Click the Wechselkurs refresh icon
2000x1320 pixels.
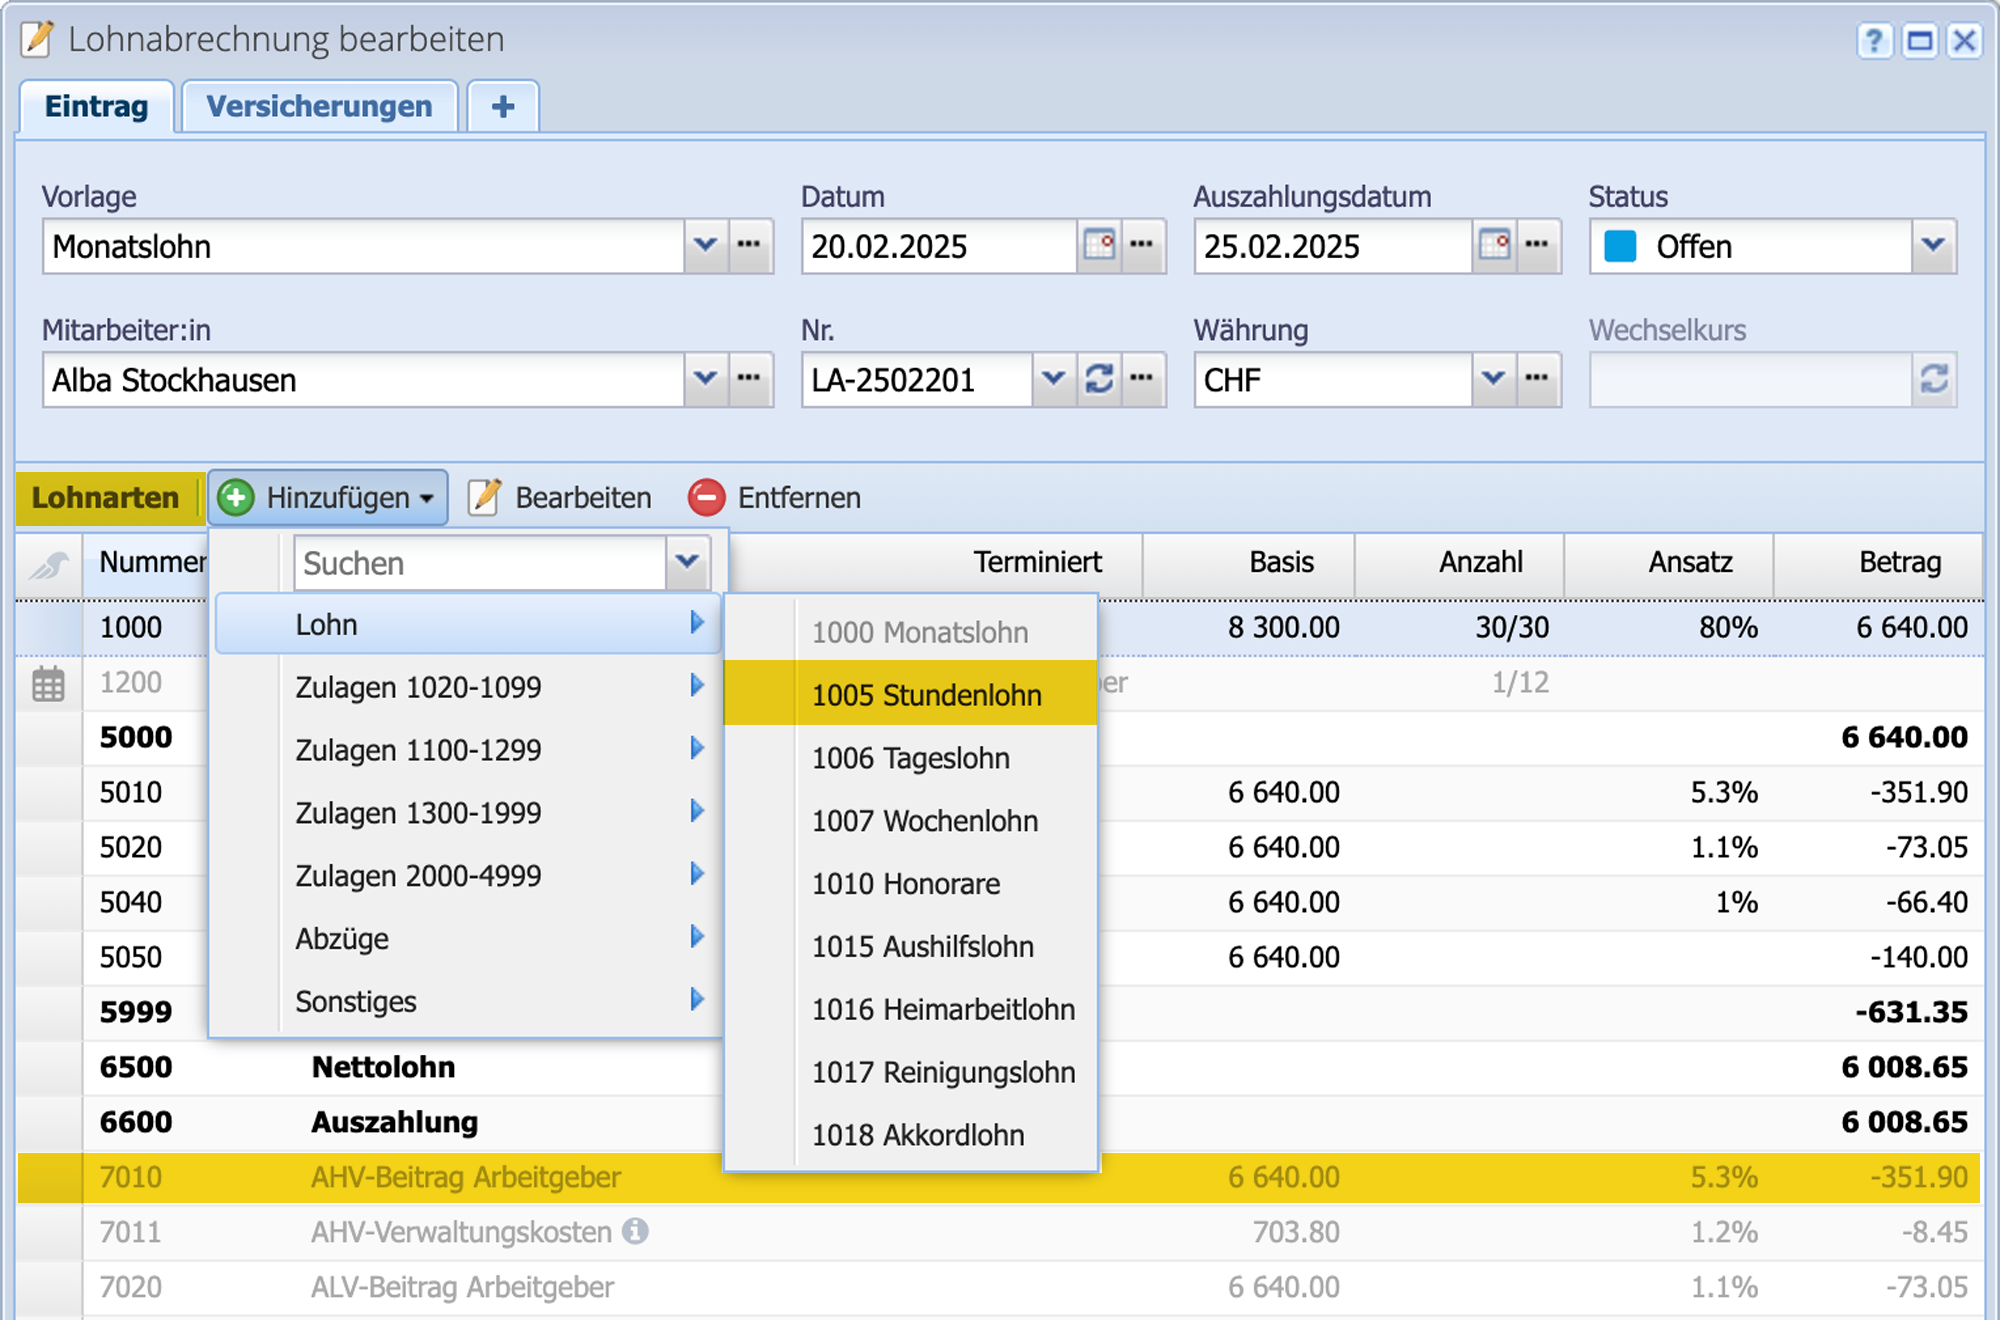(x=1934, y=380)
